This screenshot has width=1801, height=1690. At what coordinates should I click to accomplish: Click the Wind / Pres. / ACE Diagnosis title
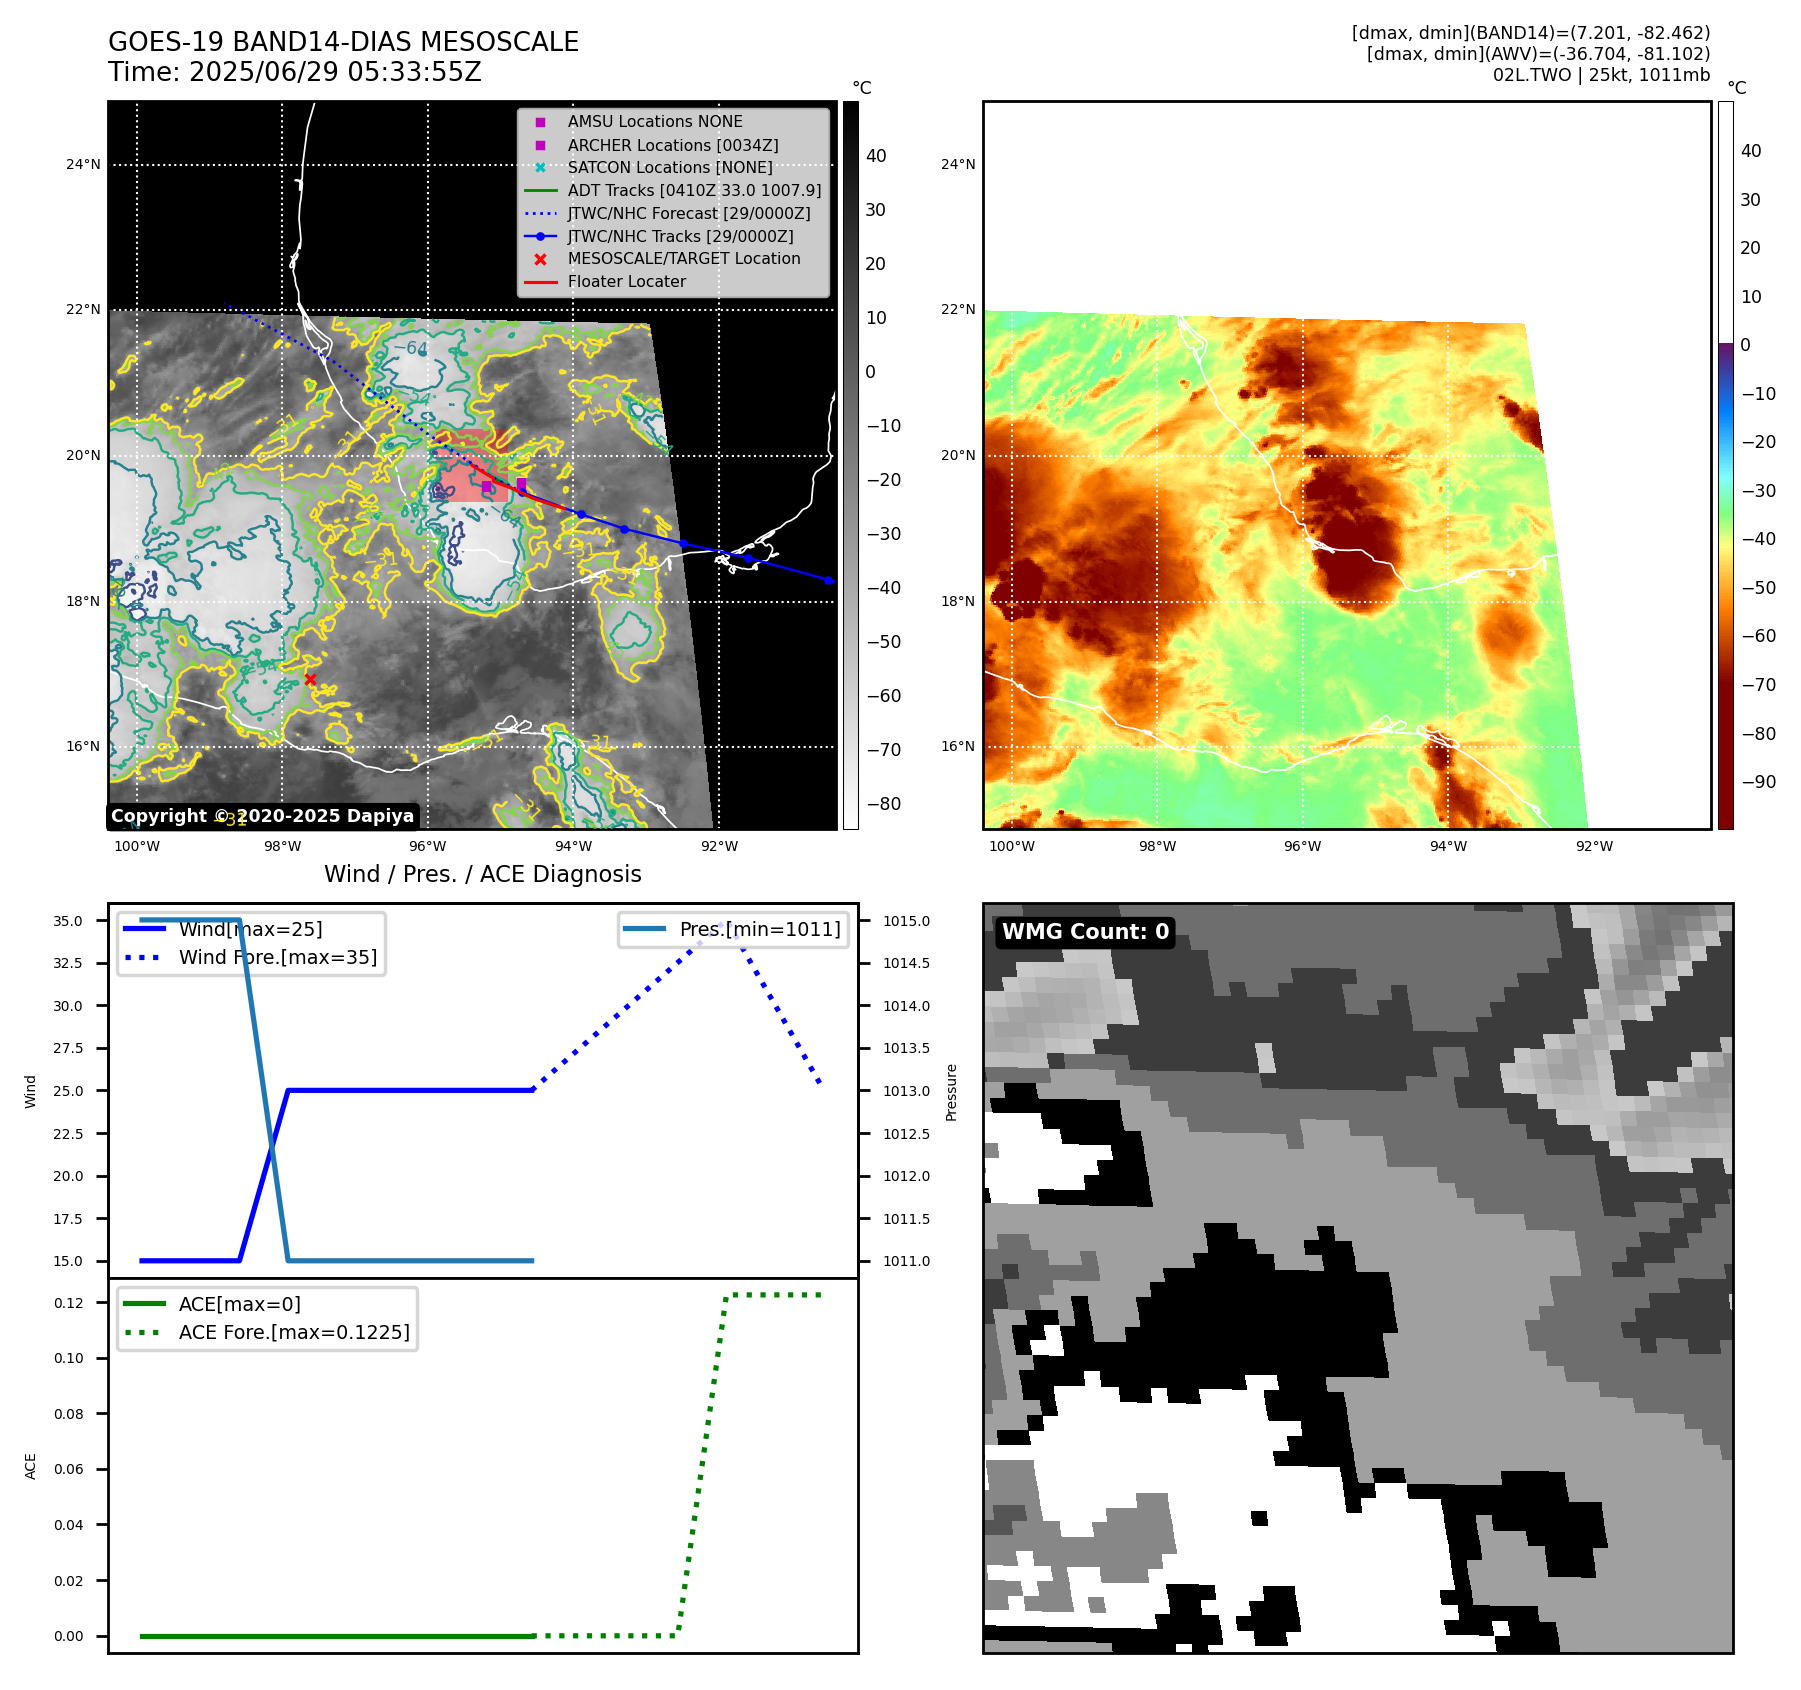(483, 874)
